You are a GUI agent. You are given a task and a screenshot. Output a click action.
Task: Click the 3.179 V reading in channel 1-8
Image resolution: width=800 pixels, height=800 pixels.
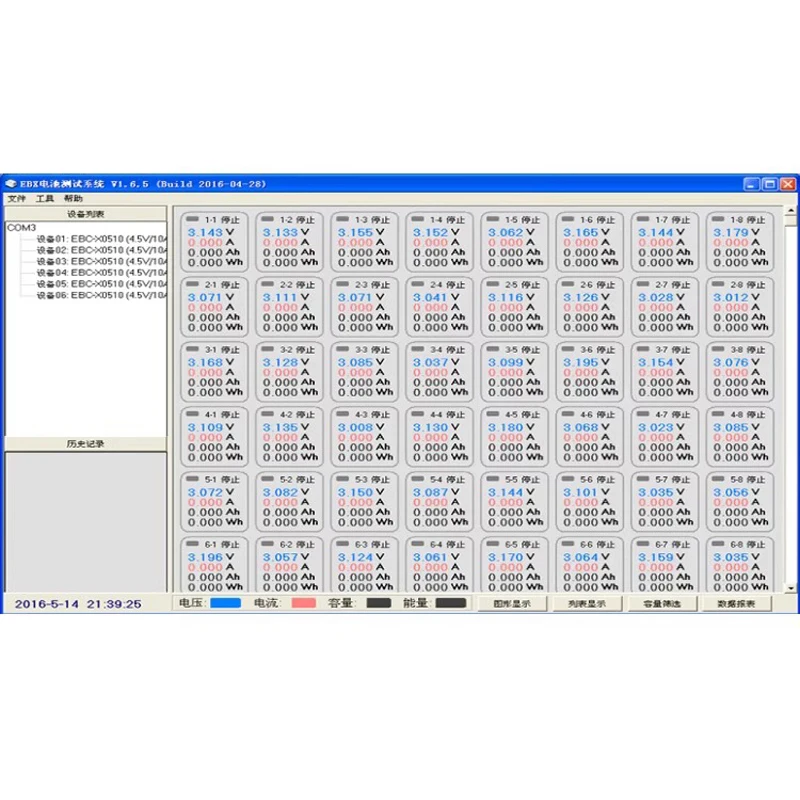[x=737, y=232]
